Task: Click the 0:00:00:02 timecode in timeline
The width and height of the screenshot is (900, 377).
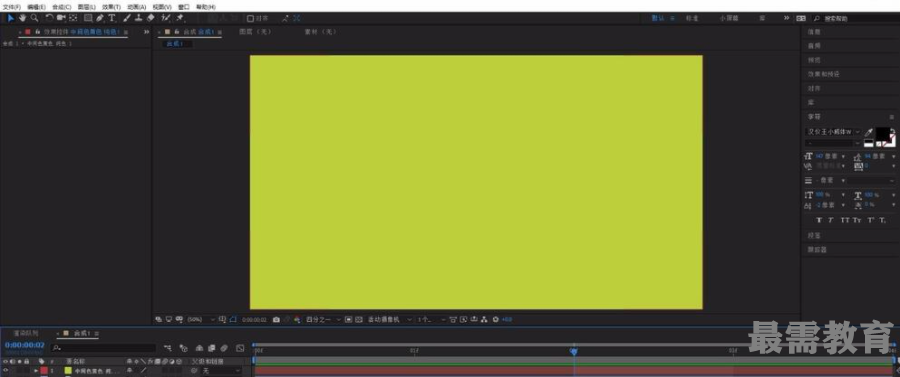Action: tap(25, 345)
